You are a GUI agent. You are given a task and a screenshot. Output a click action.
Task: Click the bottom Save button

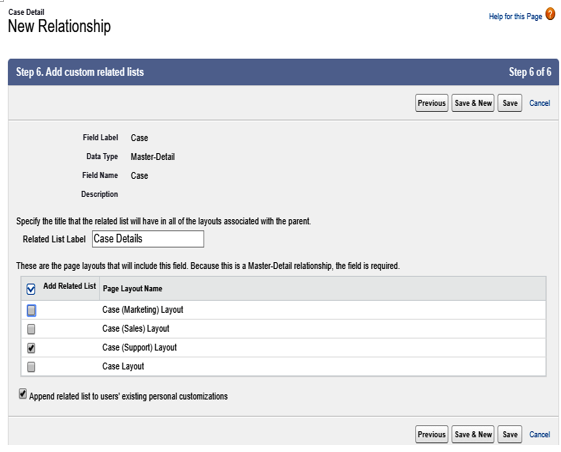[x=510, y=434]
